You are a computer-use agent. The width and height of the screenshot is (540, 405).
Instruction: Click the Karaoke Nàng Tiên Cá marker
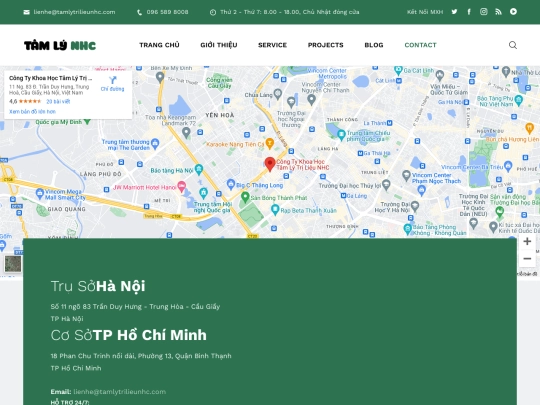[270, 143]
